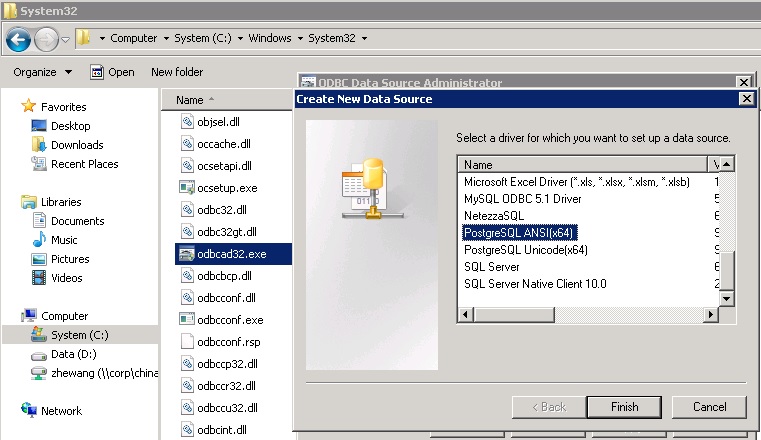761x440 pixels.
Task: Click the folder icon in address bar
Action: [x=83, y=38]
